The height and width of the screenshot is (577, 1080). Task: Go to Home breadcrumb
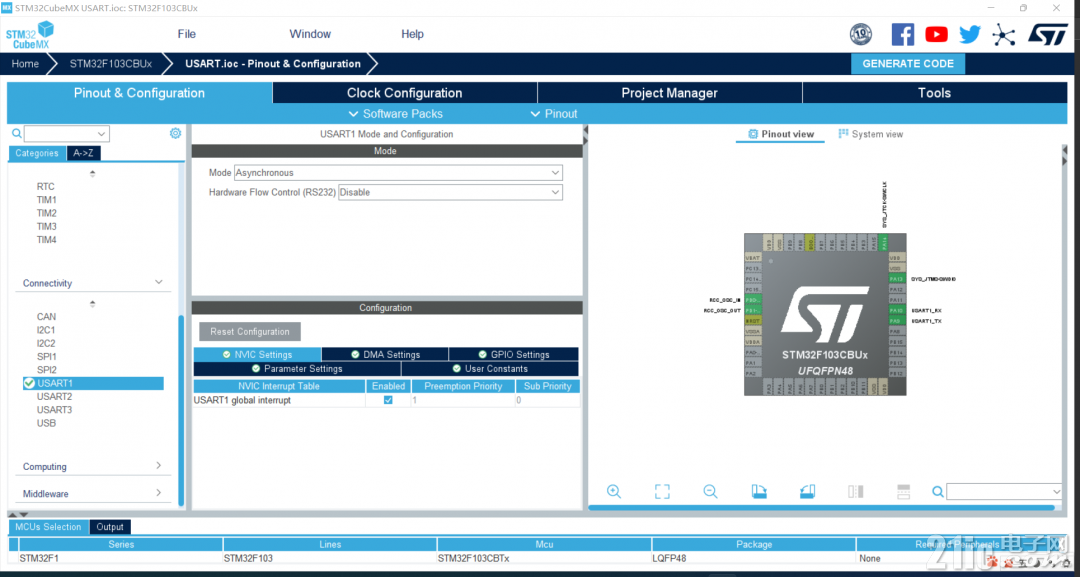point(25,63)
